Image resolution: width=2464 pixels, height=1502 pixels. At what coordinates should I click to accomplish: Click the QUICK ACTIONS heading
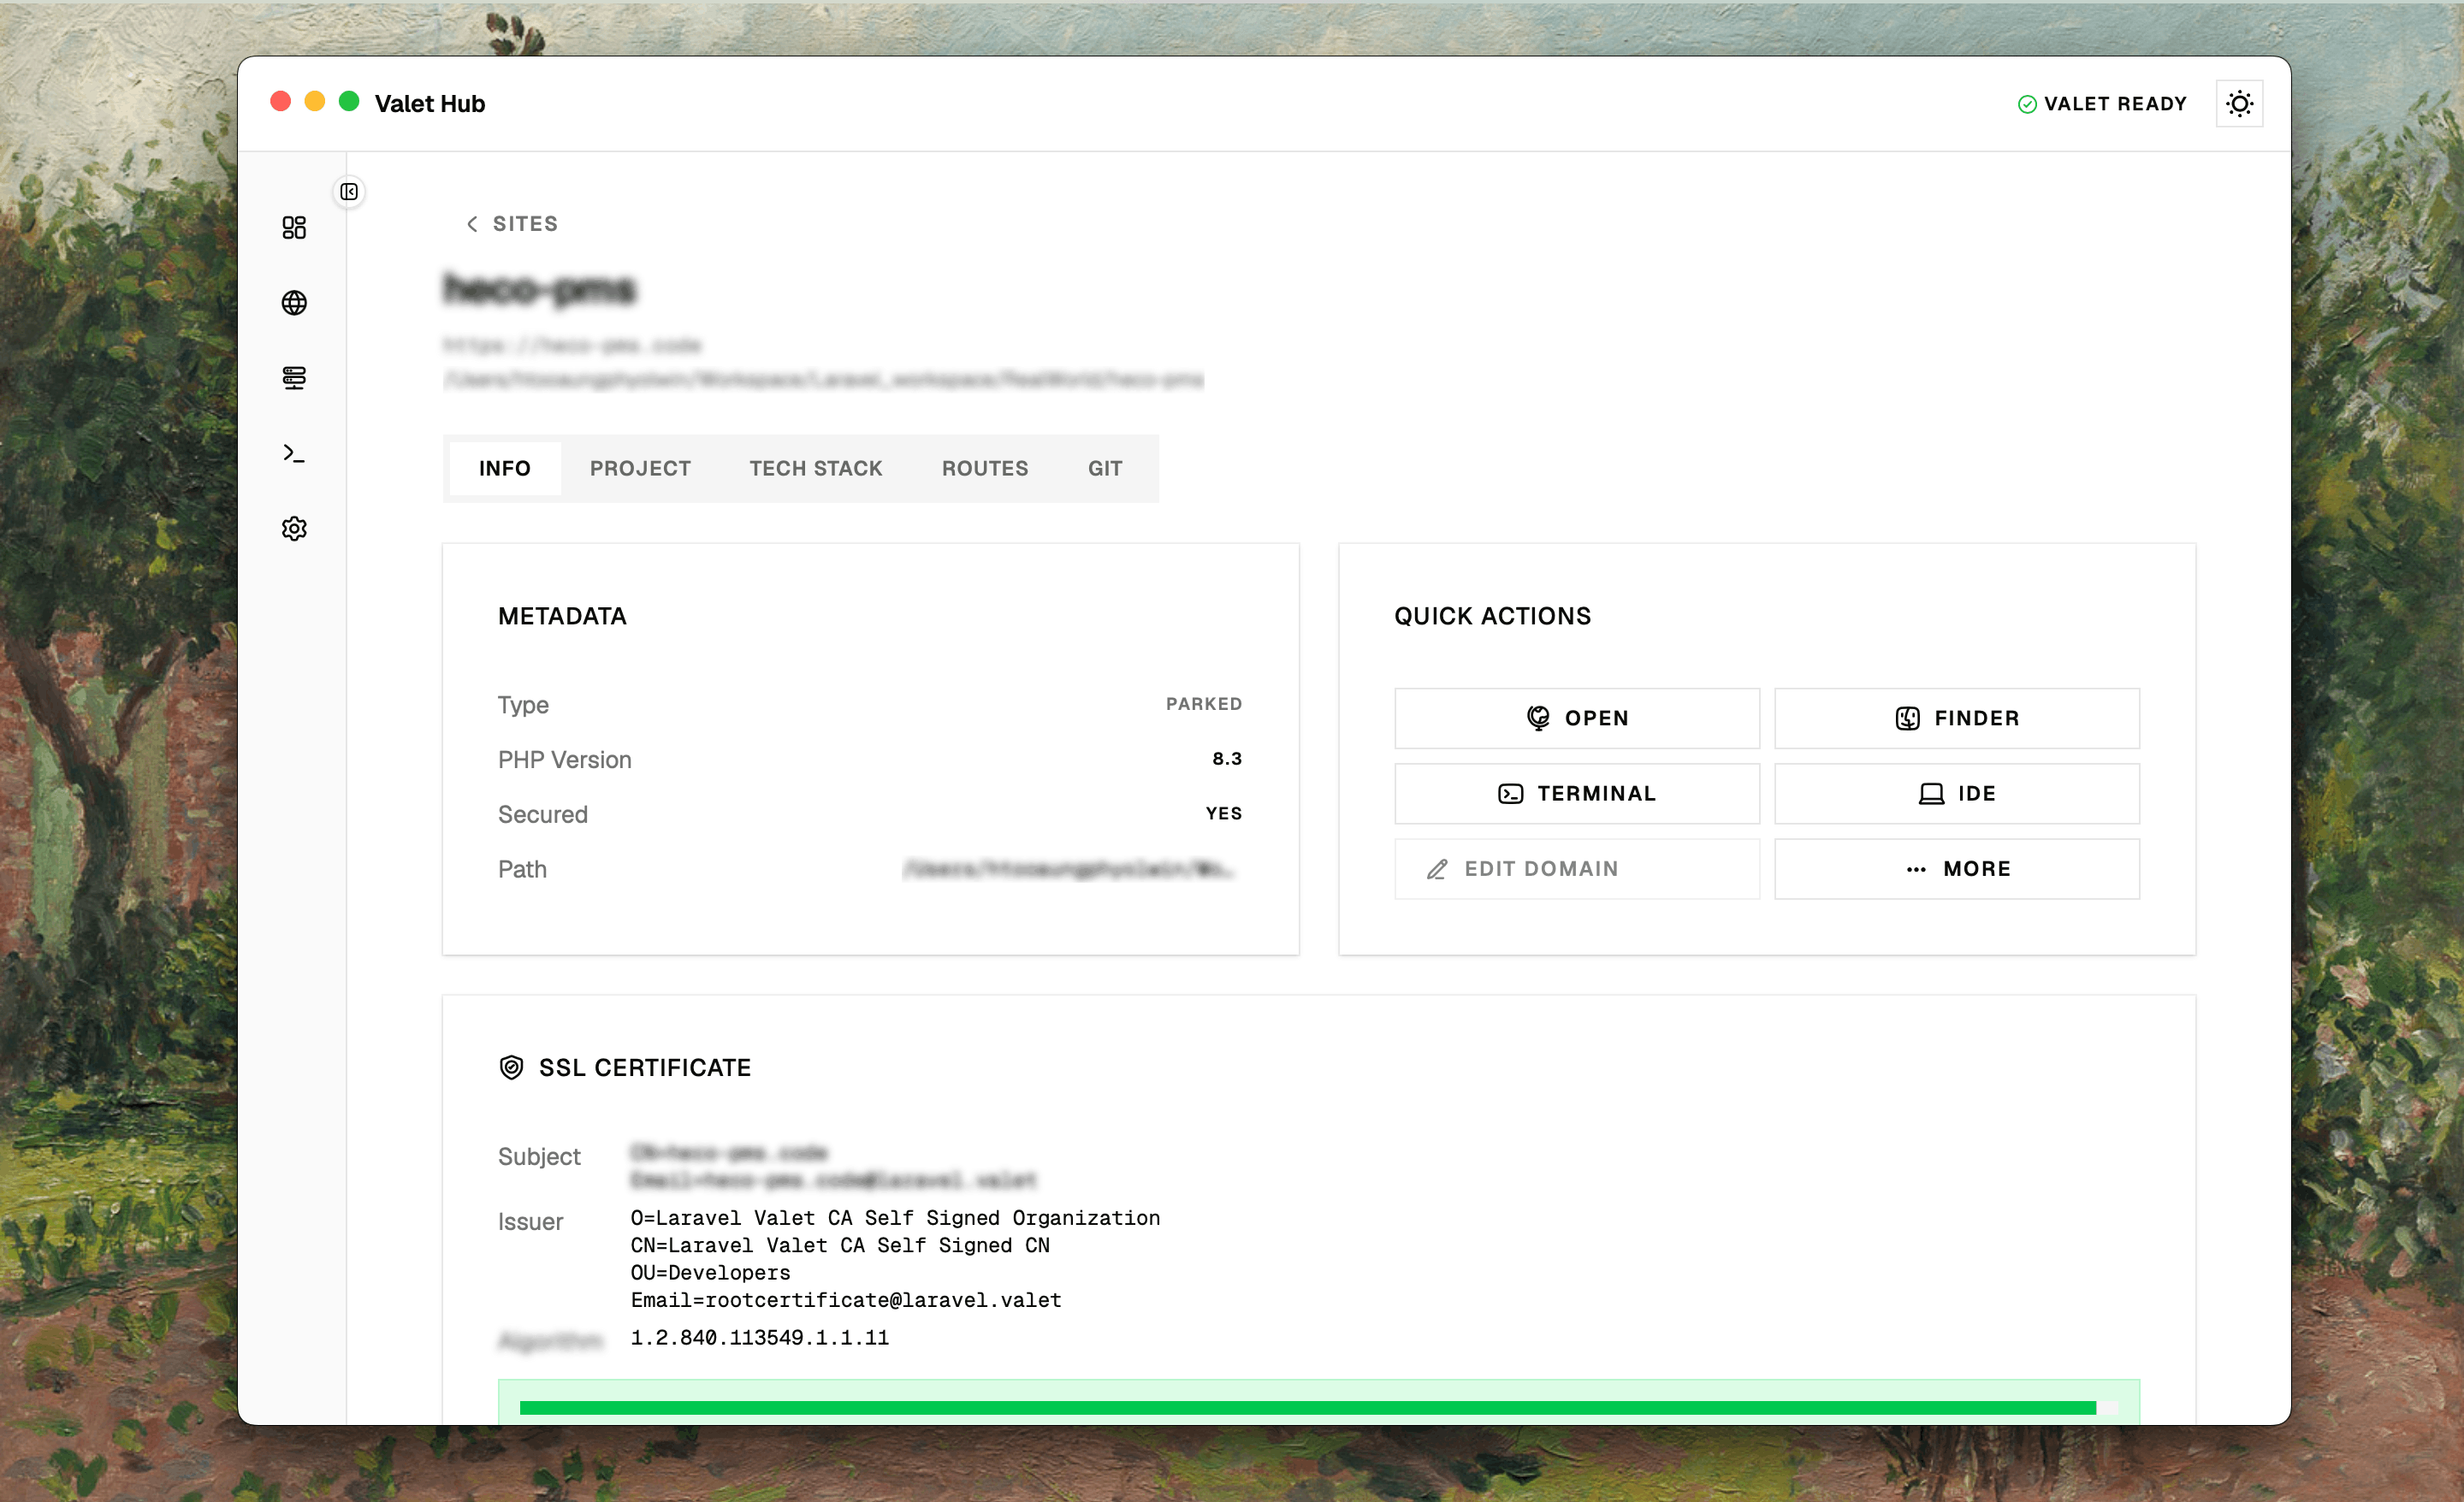[1493, 616]
